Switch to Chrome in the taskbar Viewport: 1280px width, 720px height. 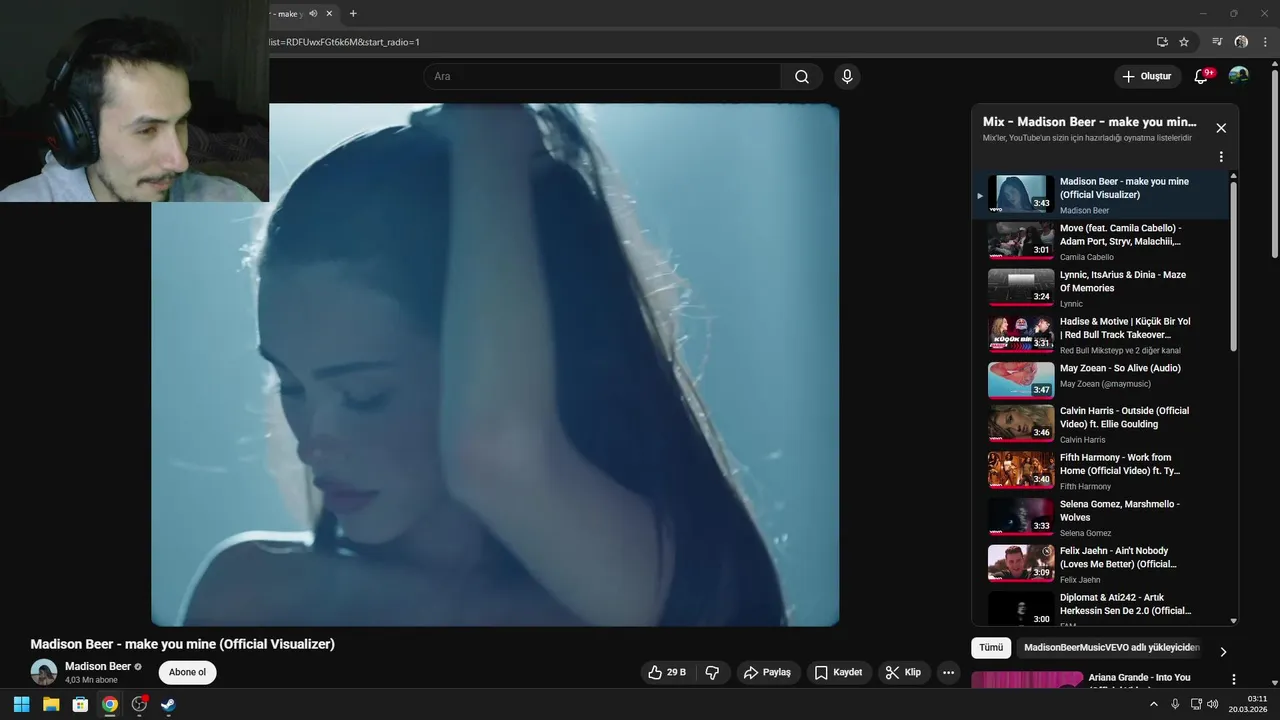pos(110,704)
